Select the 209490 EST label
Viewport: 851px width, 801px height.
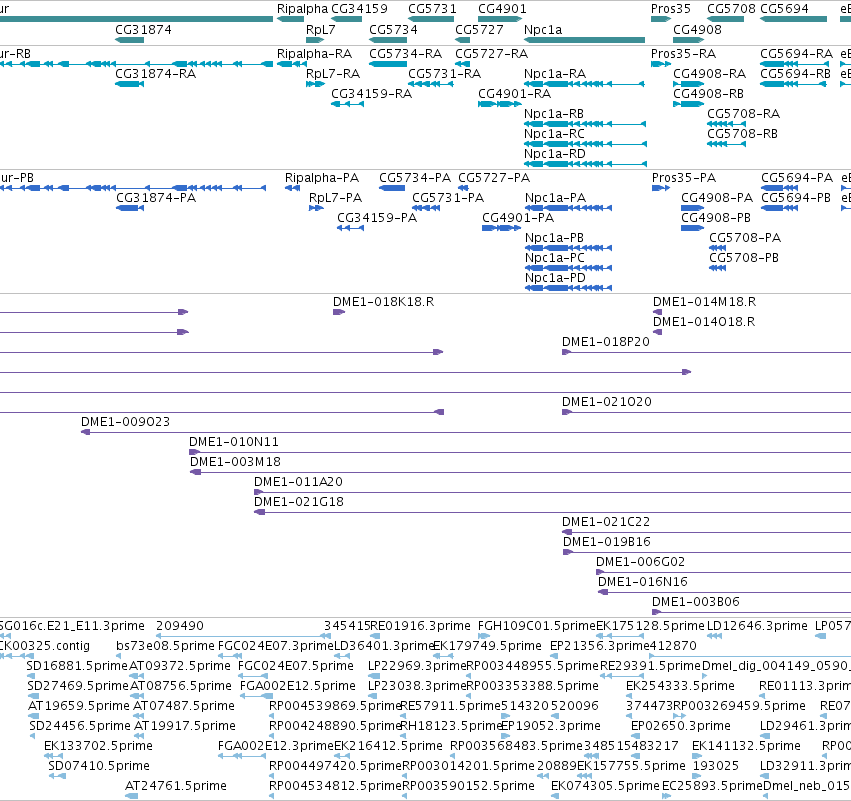click(180, 625)
